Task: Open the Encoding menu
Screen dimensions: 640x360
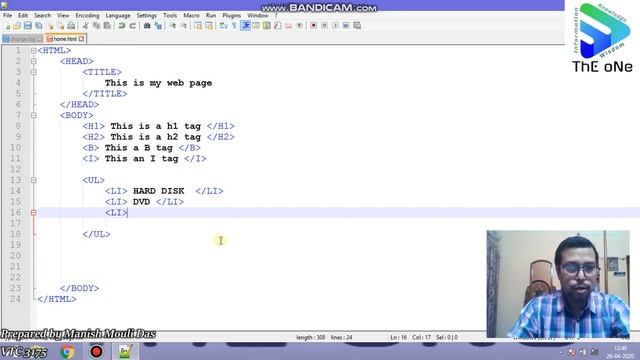Action: point(87,16)
